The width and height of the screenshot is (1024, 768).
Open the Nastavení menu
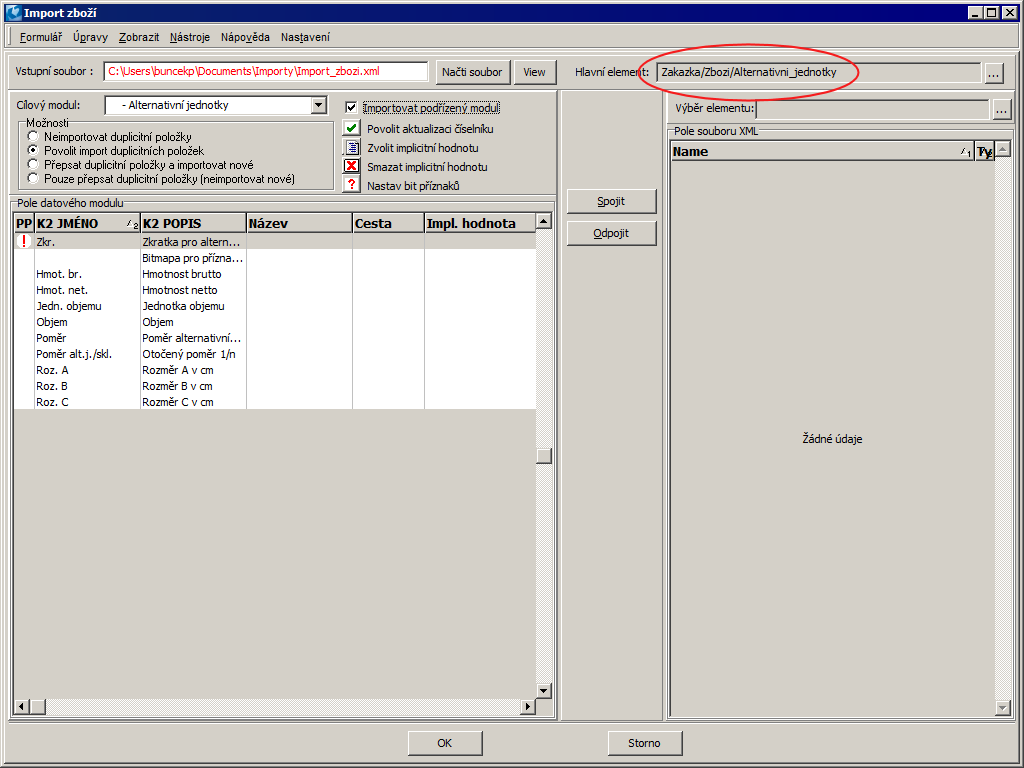pos(305,37)
